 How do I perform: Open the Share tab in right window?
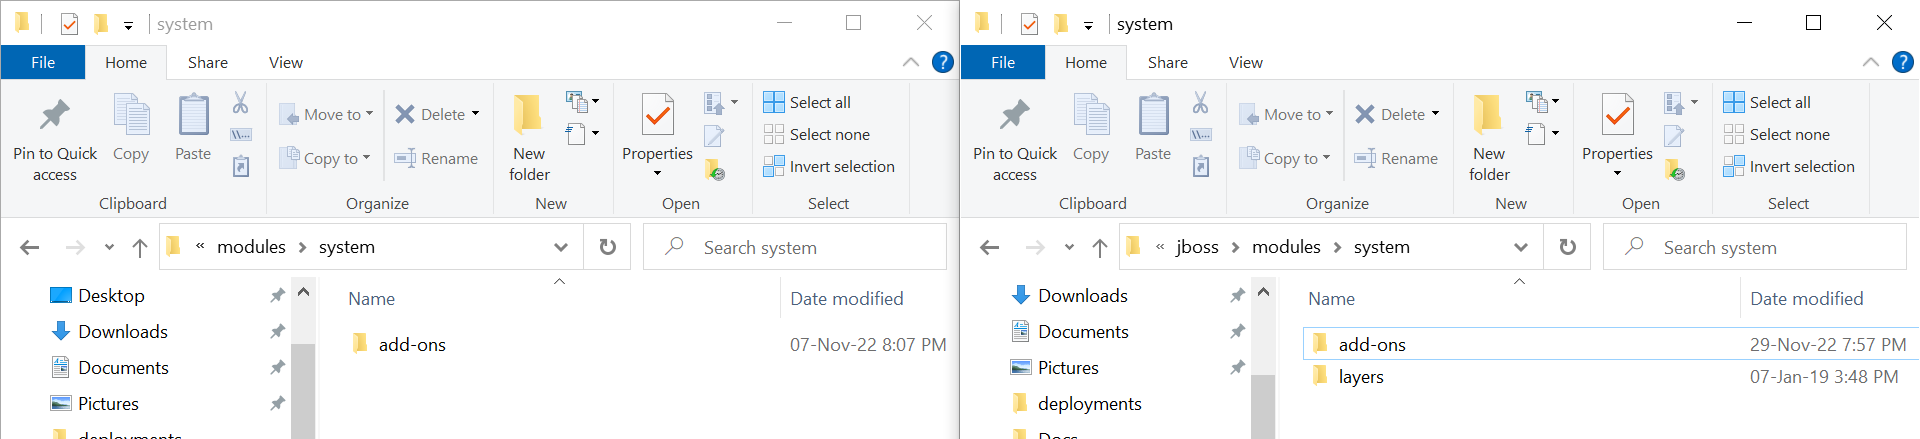coord(1167,62)
